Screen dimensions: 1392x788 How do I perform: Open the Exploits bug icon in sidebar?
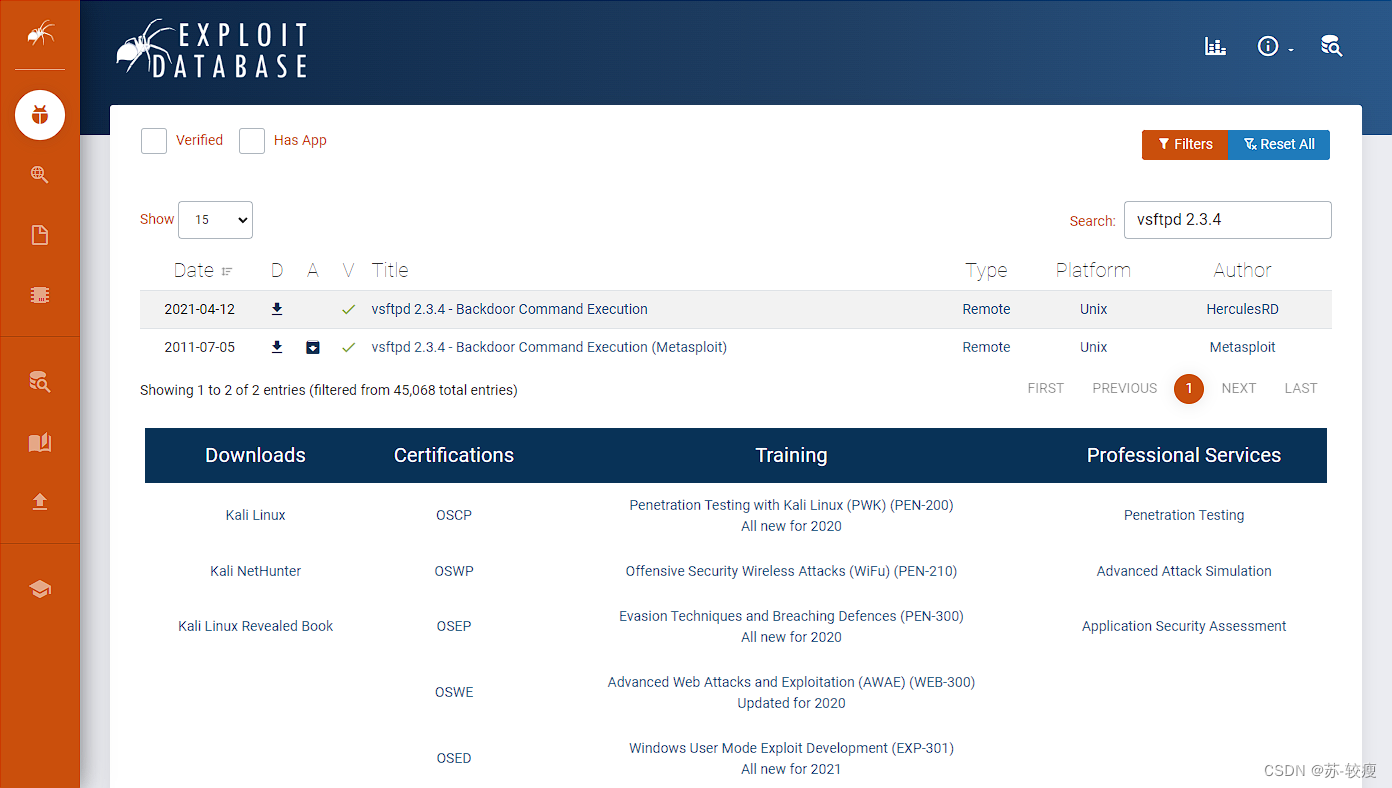coord(40,115)
